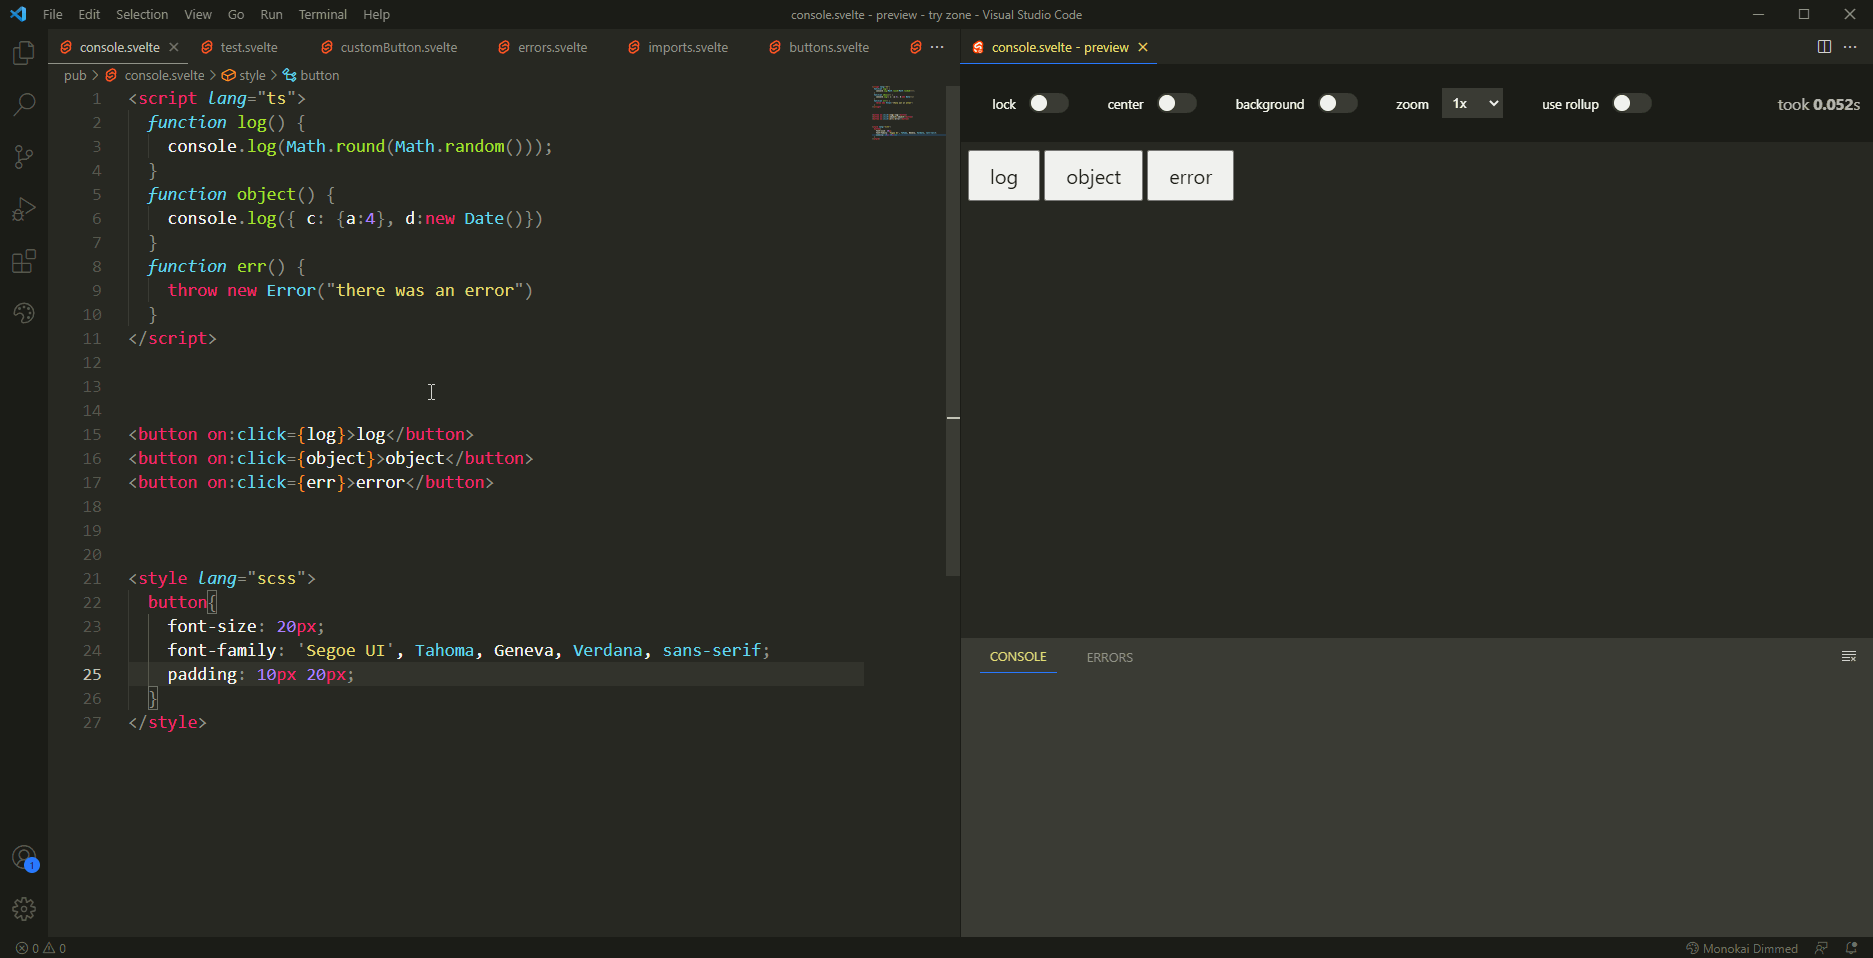Open the feedback status bar icon
The image size is (1873, 958).
(x=1821, y=948)
